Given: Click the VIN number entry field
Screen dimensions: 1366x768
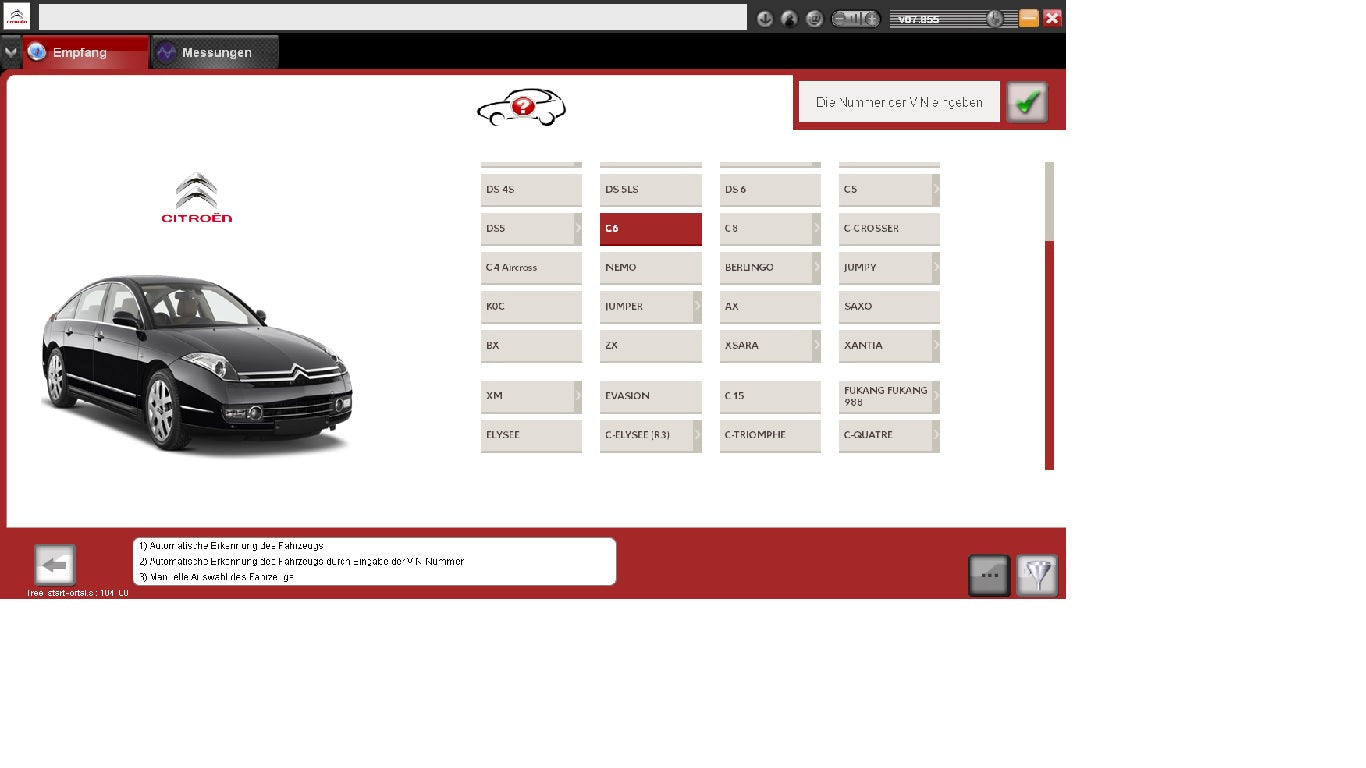Looking at the screenshot, I should [x=899, y=102].
